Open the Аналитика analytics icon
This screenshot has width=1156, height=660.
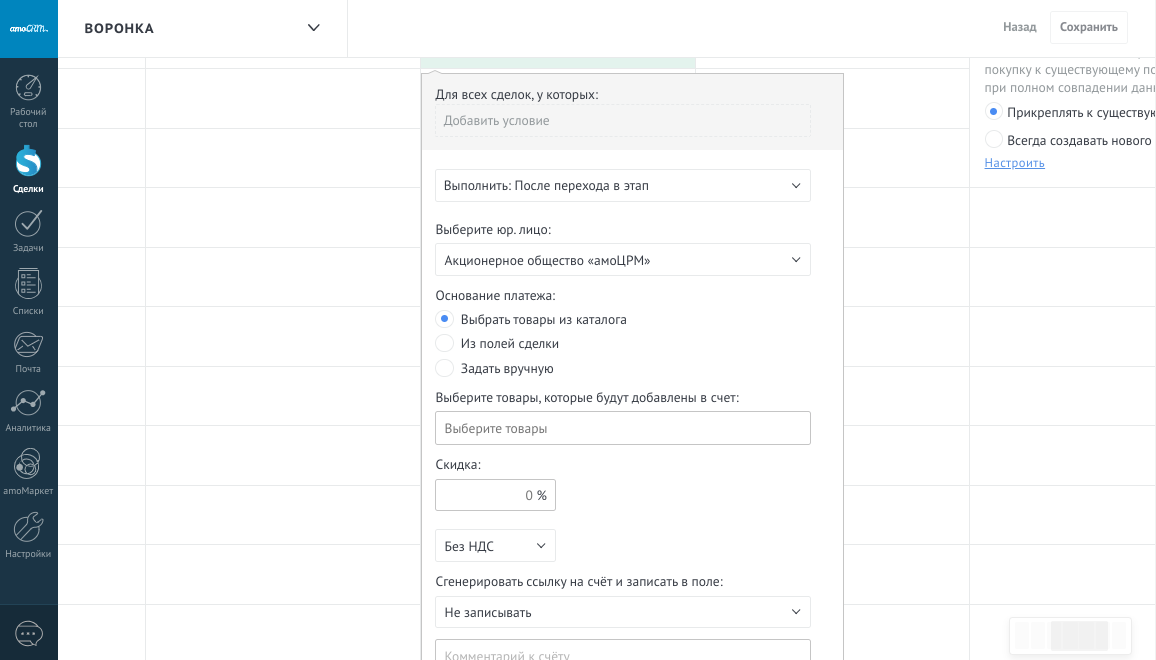click(x=28, y=404)
